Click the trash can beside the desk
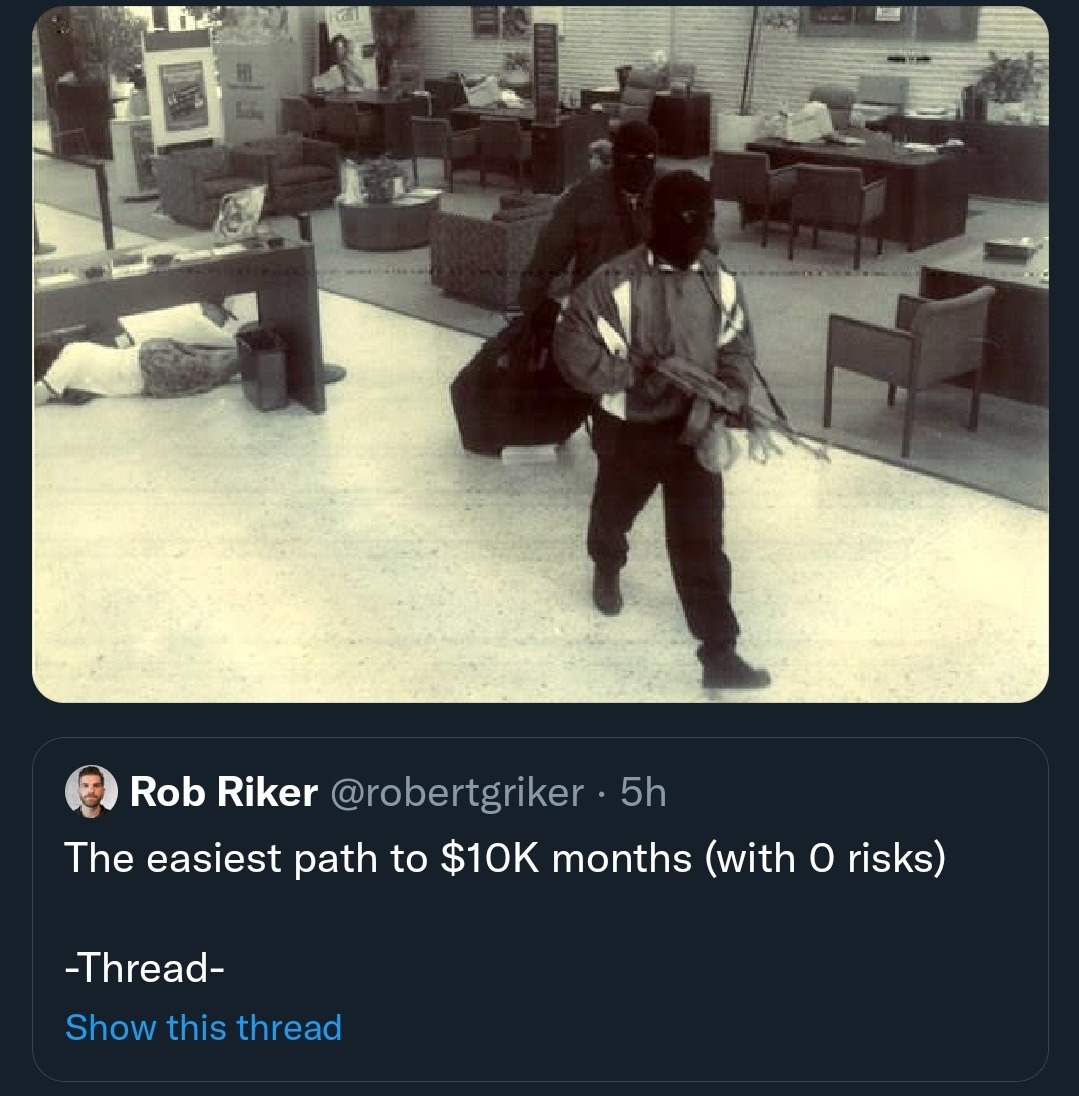The image size is (1079, 1096). 263,368
